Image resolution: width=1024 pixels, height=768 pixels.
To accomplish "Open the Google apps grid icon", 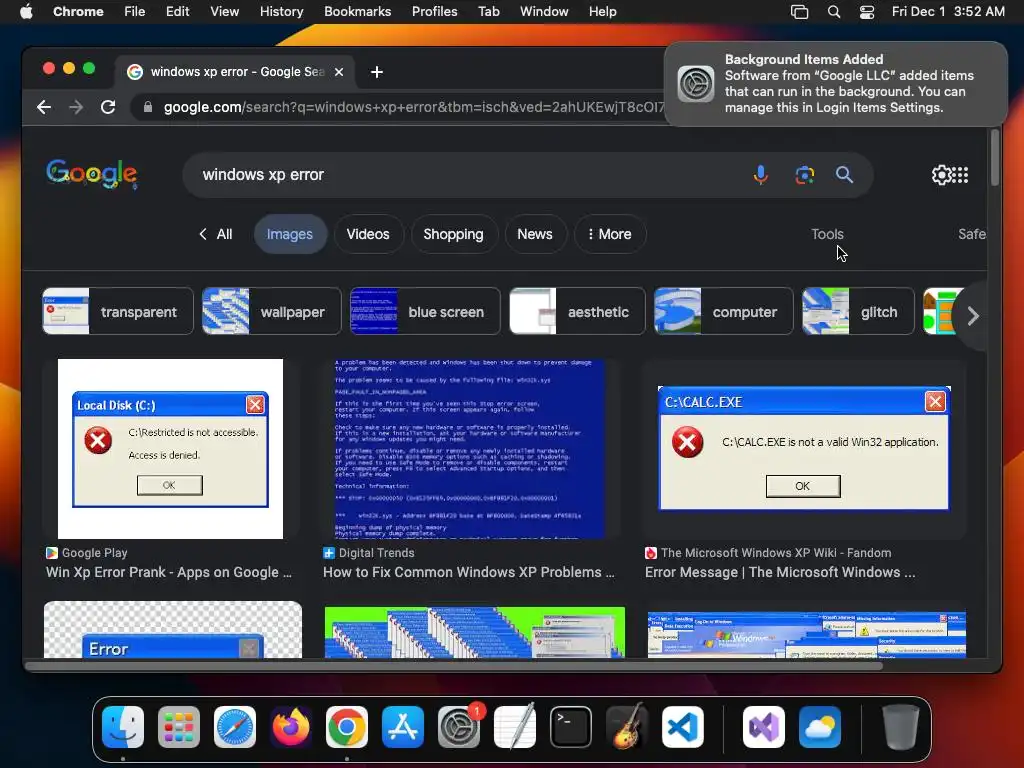I will (960, 174).
